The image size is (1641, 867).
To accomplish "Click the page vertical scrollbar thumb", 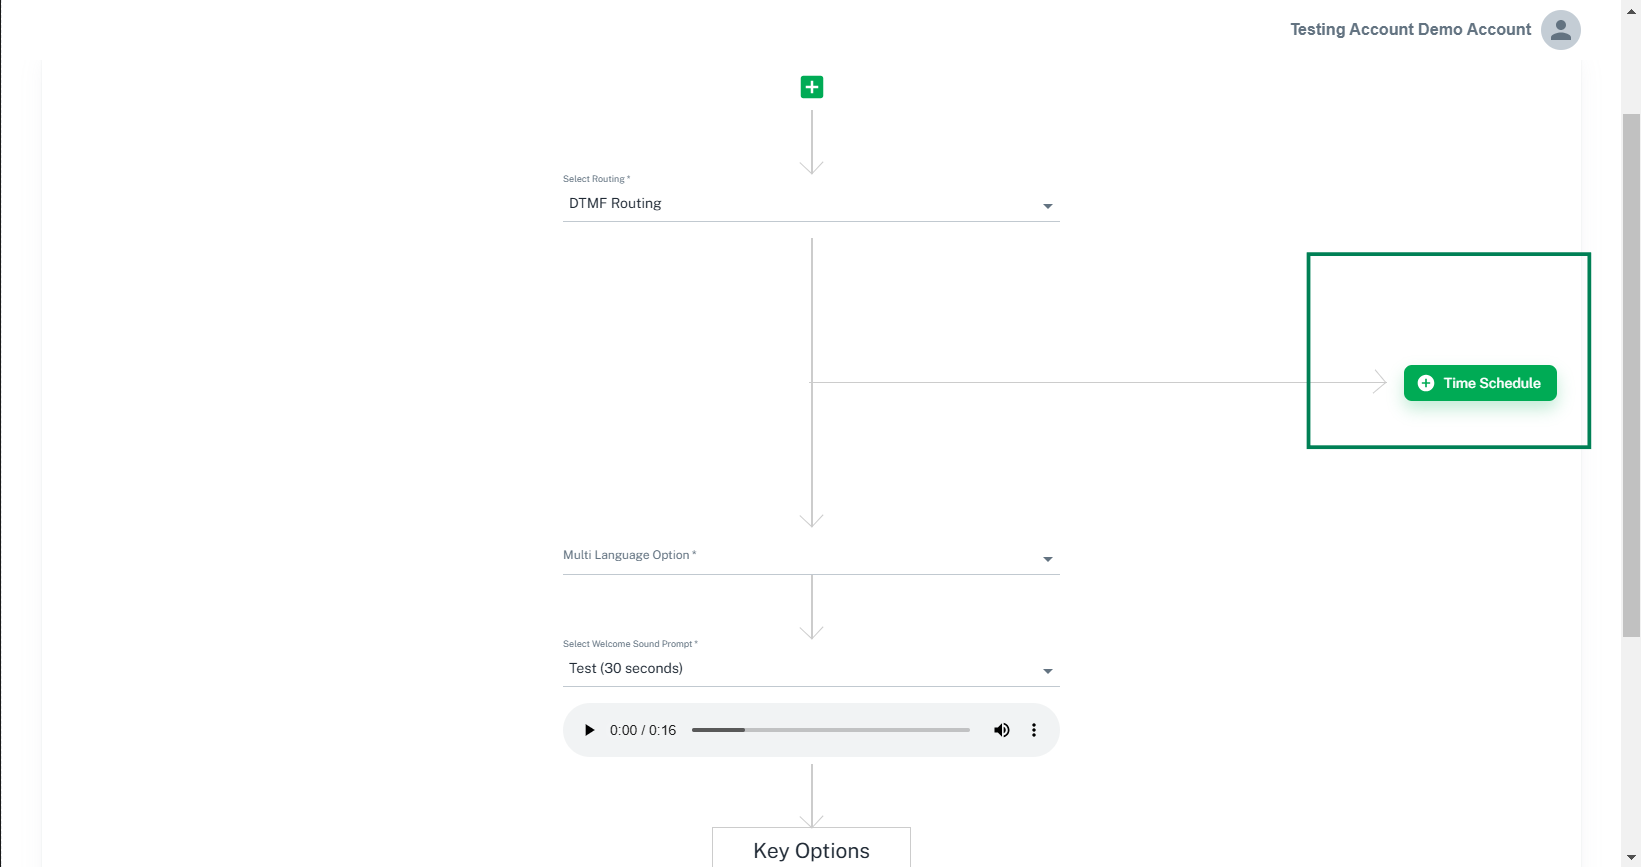I will tap(1631, 375).
